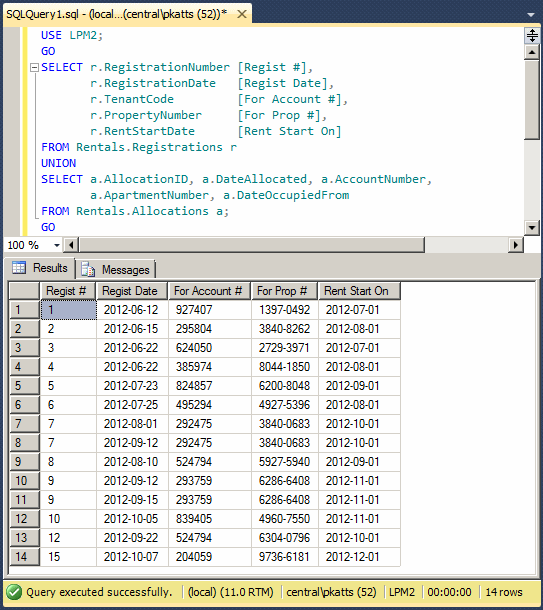Select the Regist Date column header
Image resolution: width=543 pixels, height=610 pixels.
132,291
